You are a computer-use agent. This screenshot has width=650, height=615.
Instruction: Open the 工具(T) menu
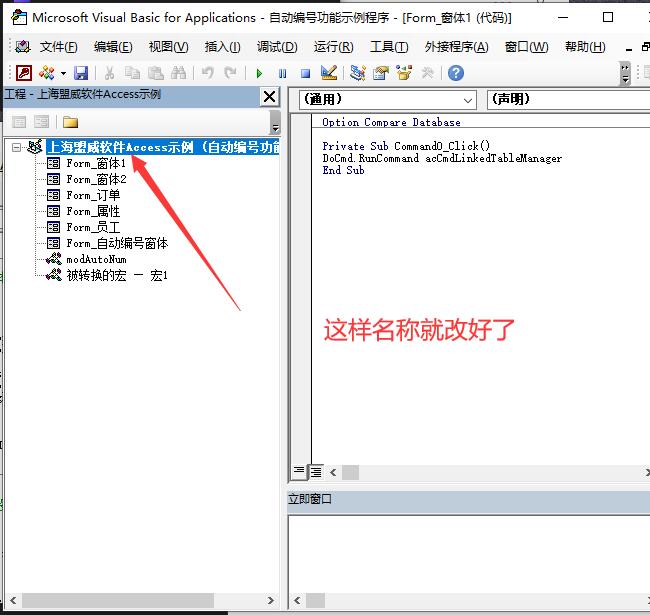pos(389,47)
